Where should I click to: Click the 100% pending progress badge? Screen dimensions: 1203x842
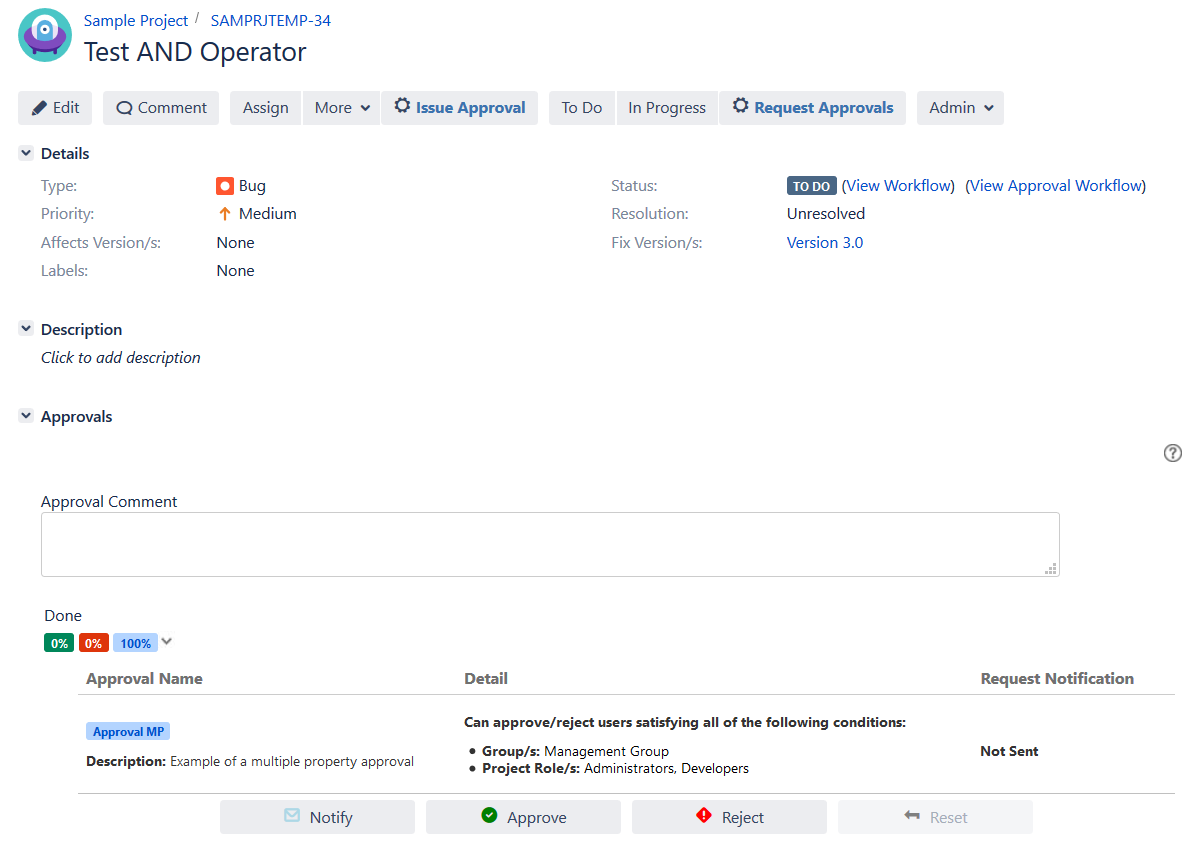click(x=135, y=643)
